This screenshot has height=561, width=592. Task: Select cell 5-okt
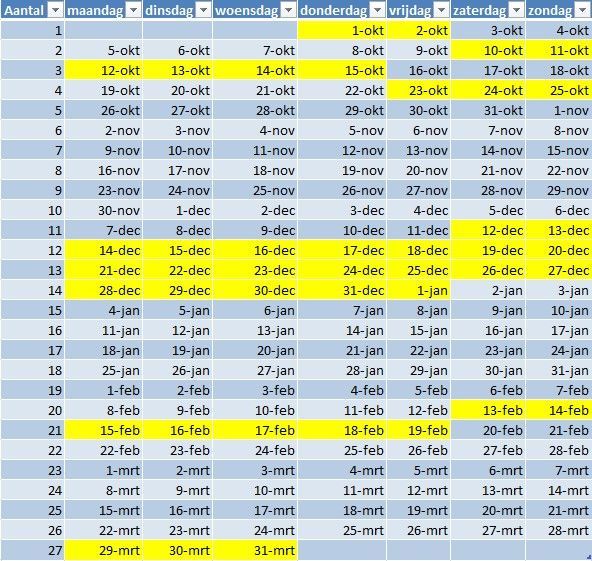103,50
